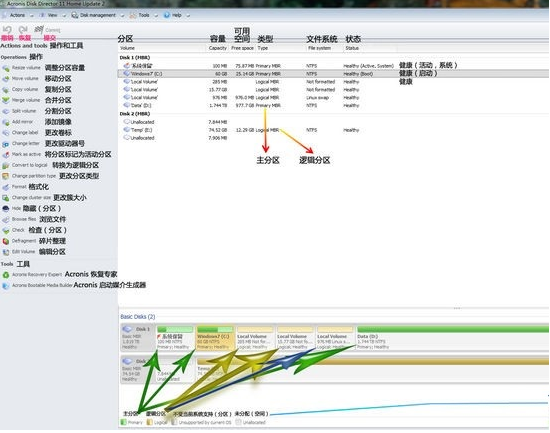The height and width of the screenshot is (433, 550).
Task: Run the Check volume operation
Action: (x=14, y=230)
